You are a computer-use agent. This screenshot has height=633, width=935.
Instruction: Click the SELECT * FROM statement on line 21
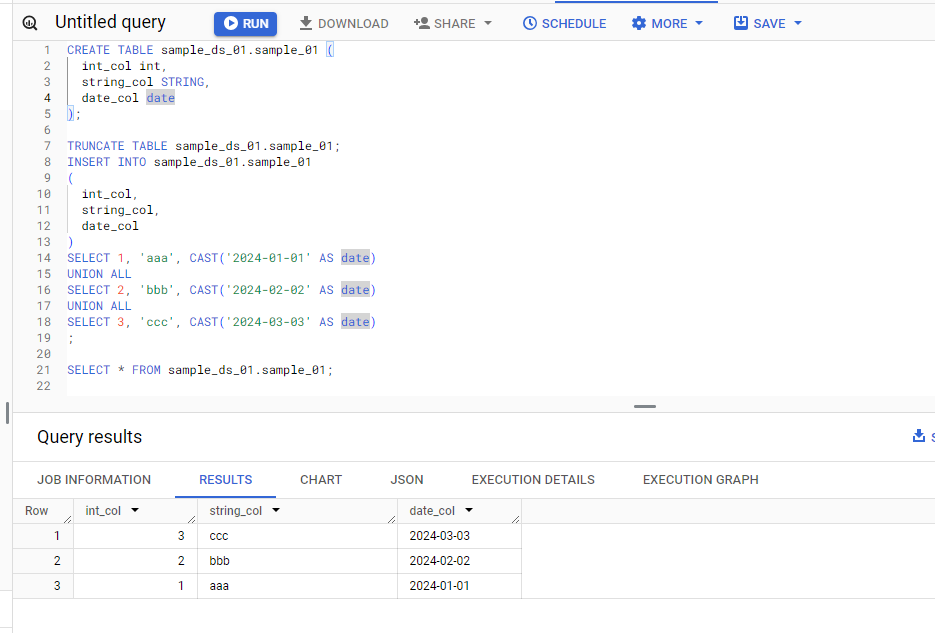[x=200, y=370]
